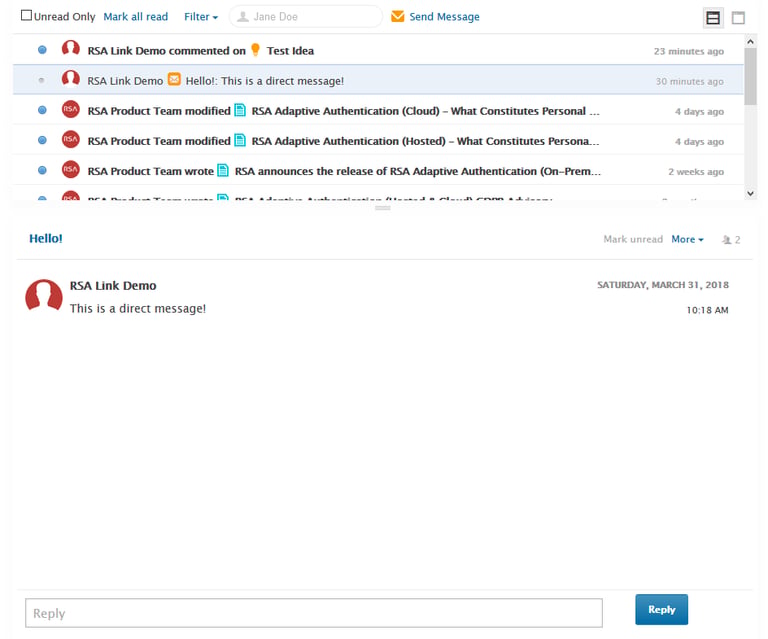This screenshot has width=768, height=639.
Task: Click Mark unread
Action: click(633, 239)
